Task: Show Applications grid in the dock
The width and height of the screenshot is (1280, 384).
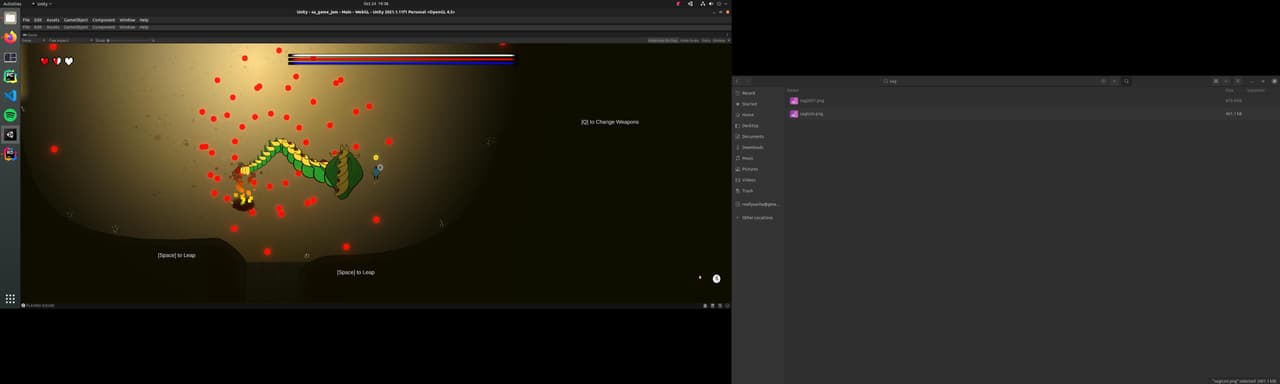Action: [x=10, y=298]
